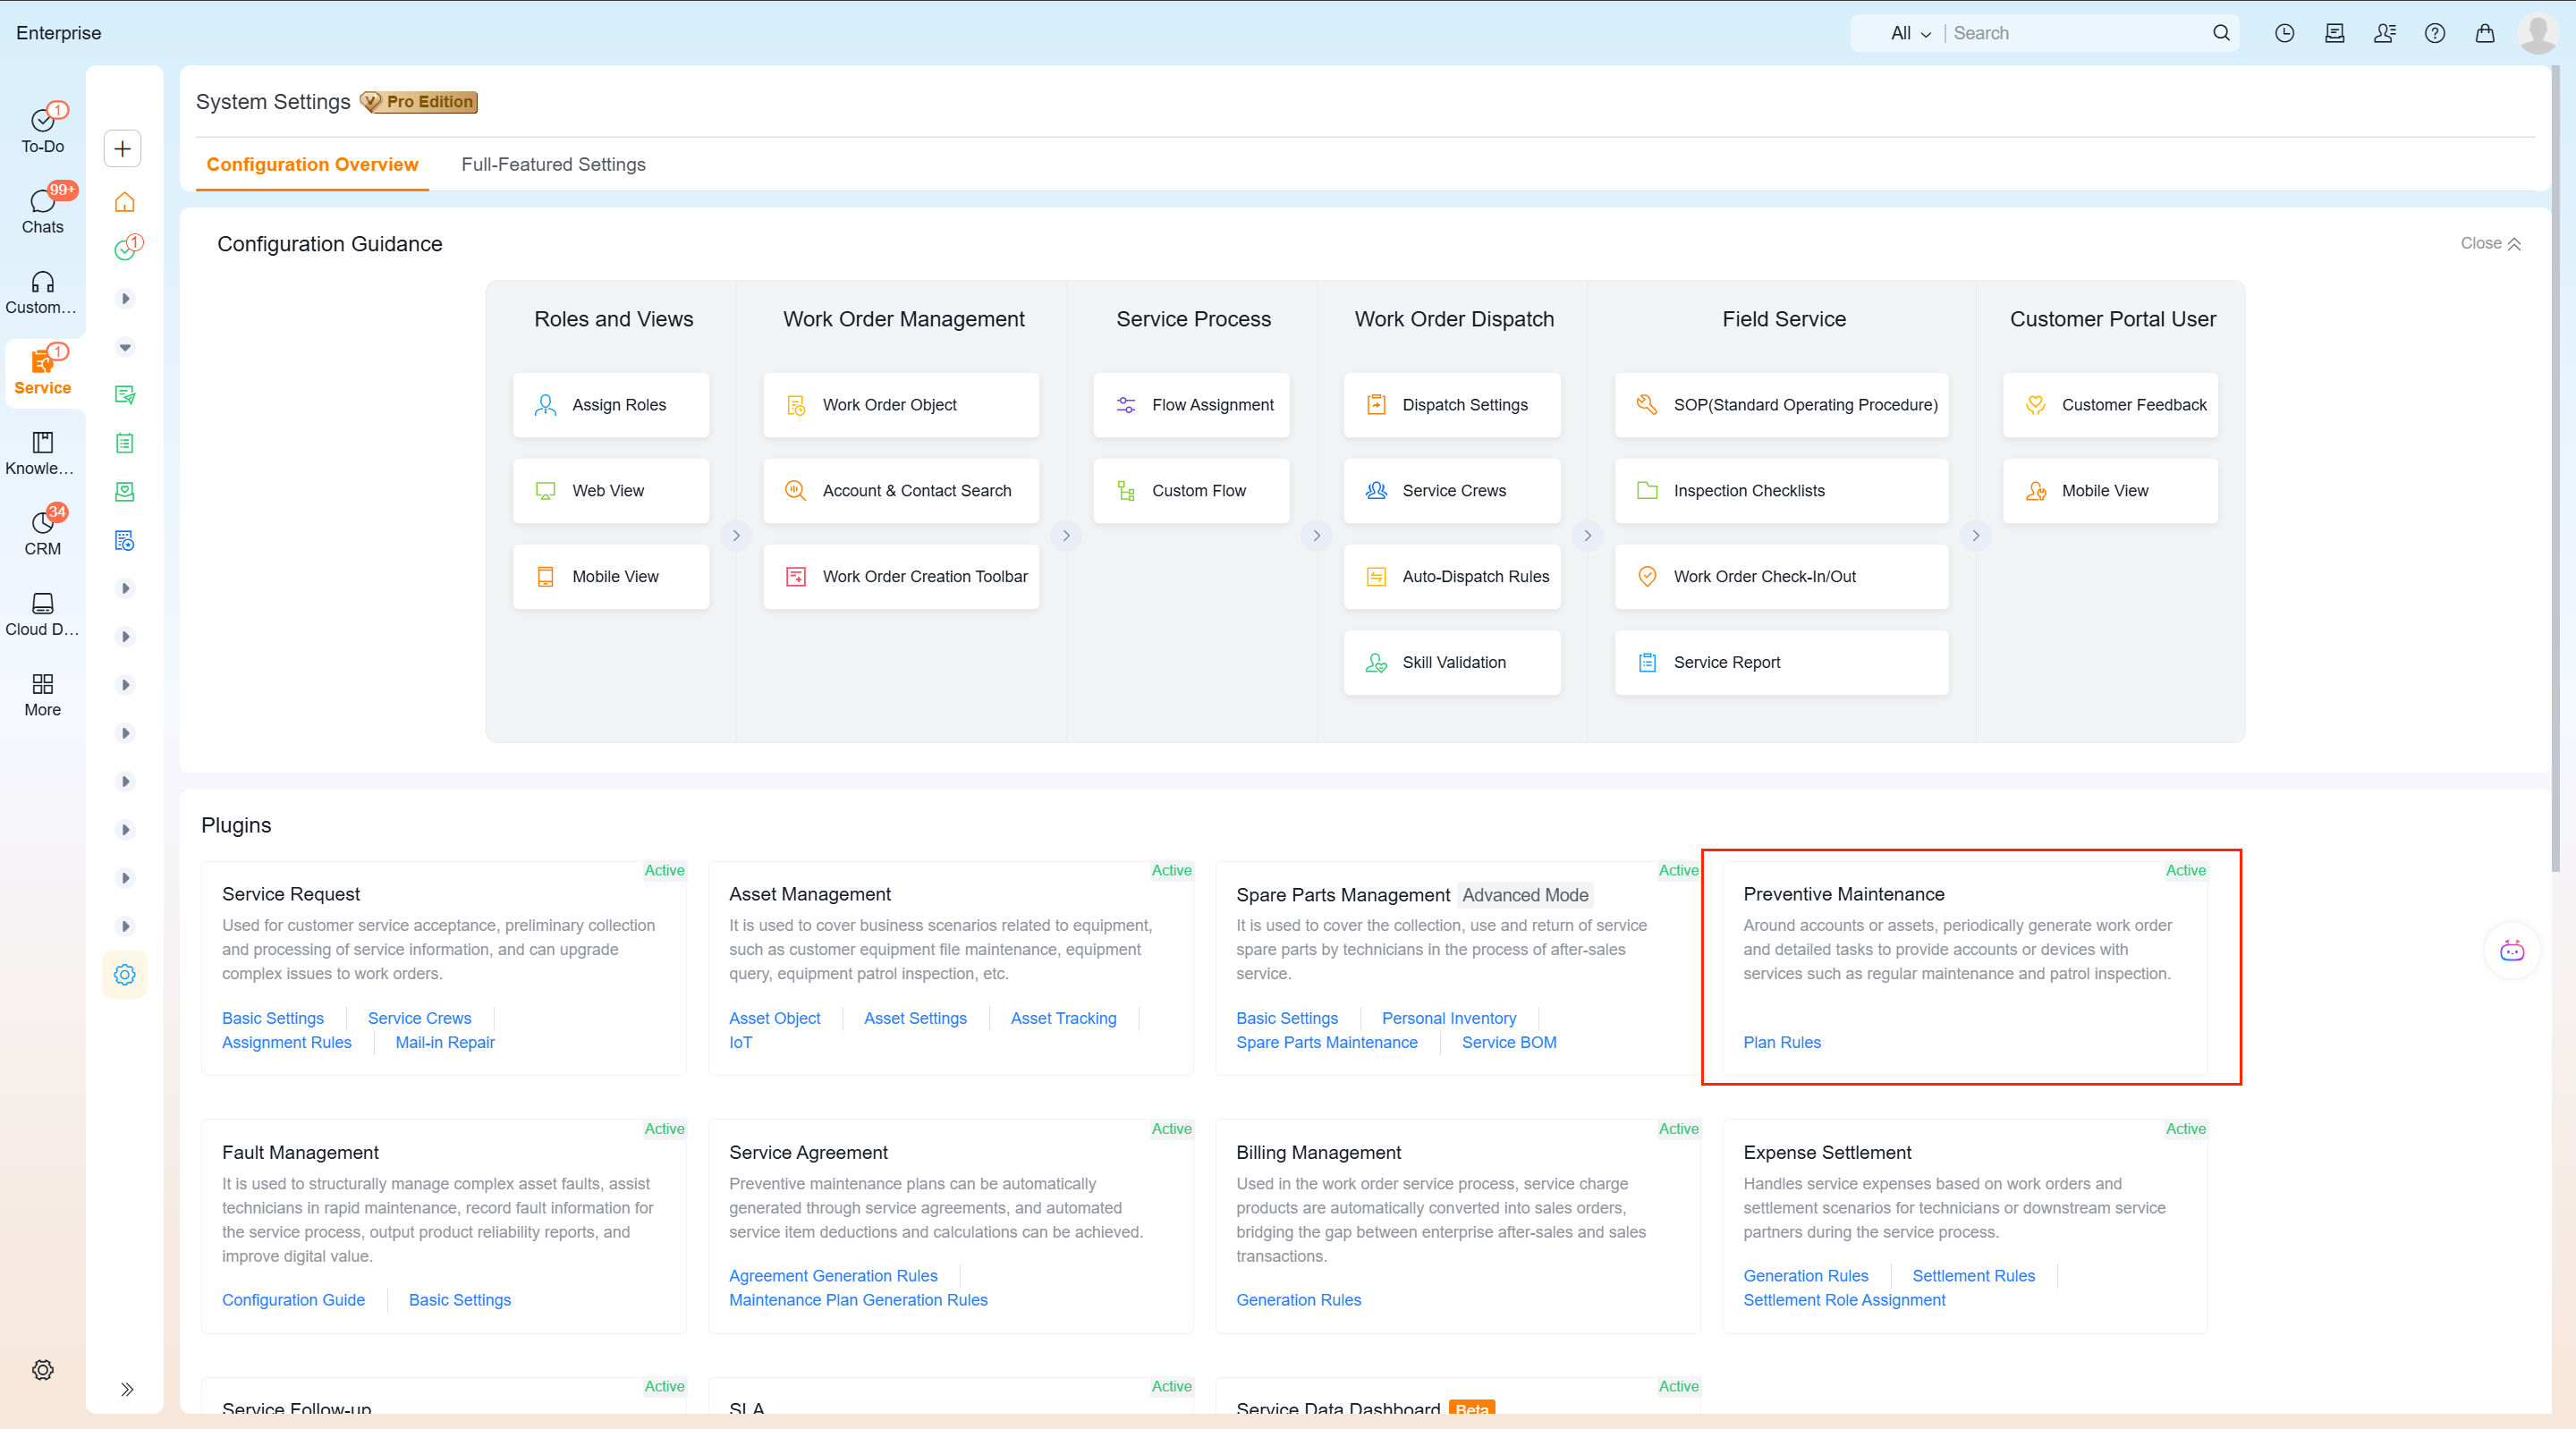Open the green checklist icon in the secondary sidebar
The image size is (2576, 1429).
coord(125,443)
